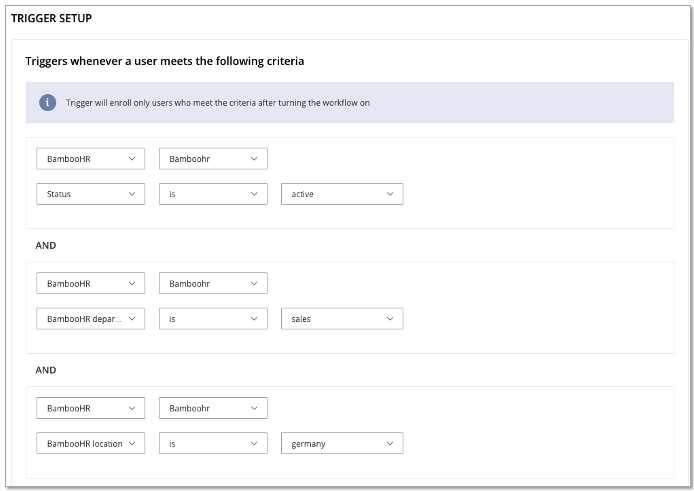
Task: Click the AND label above the location block
Action: click(46, 370)
